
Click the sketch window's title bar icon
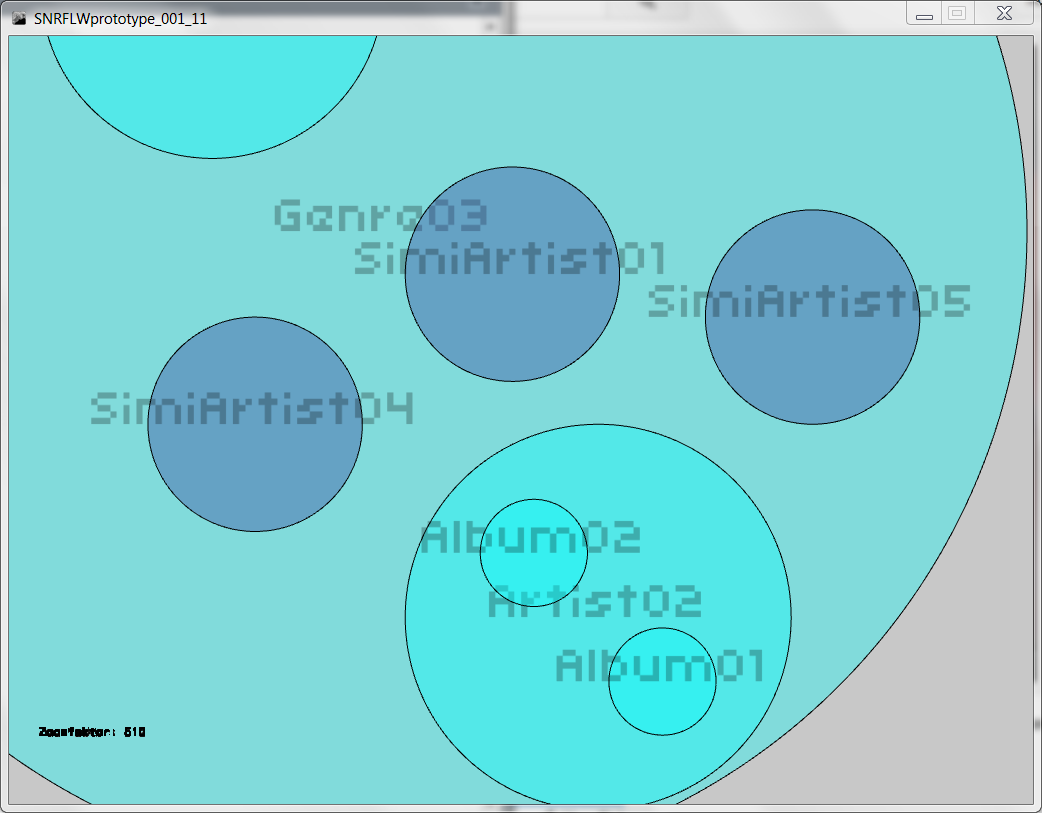point(18,18)
